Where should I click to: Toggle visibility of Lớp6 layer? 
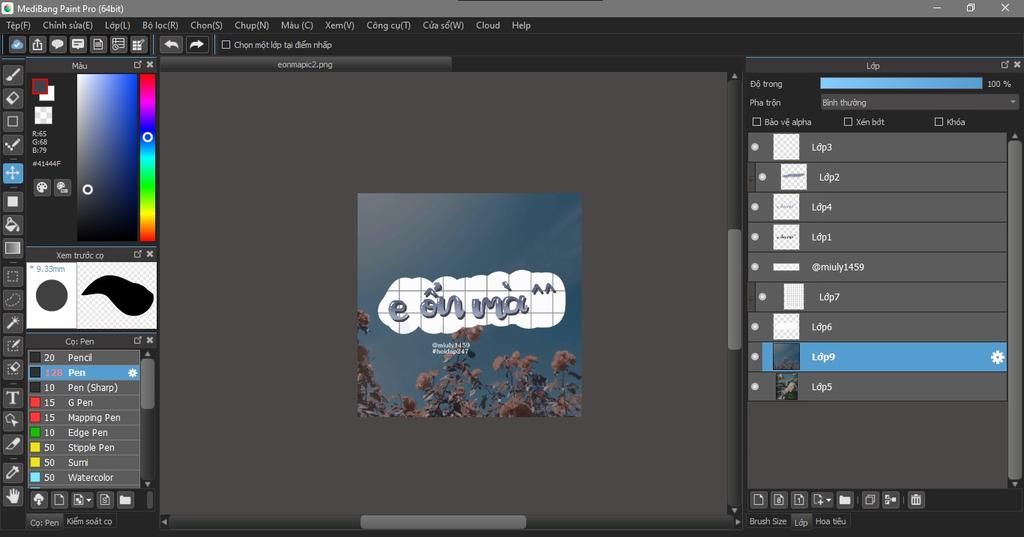(x=755, y=327)
